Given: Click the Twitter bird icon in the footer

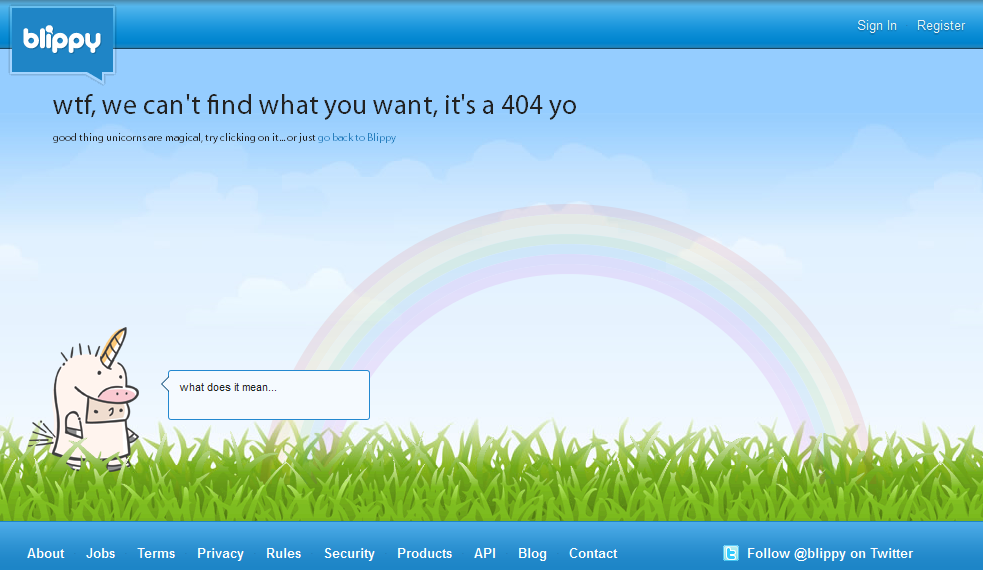Looking at the screenshot, I should point(730,553).
